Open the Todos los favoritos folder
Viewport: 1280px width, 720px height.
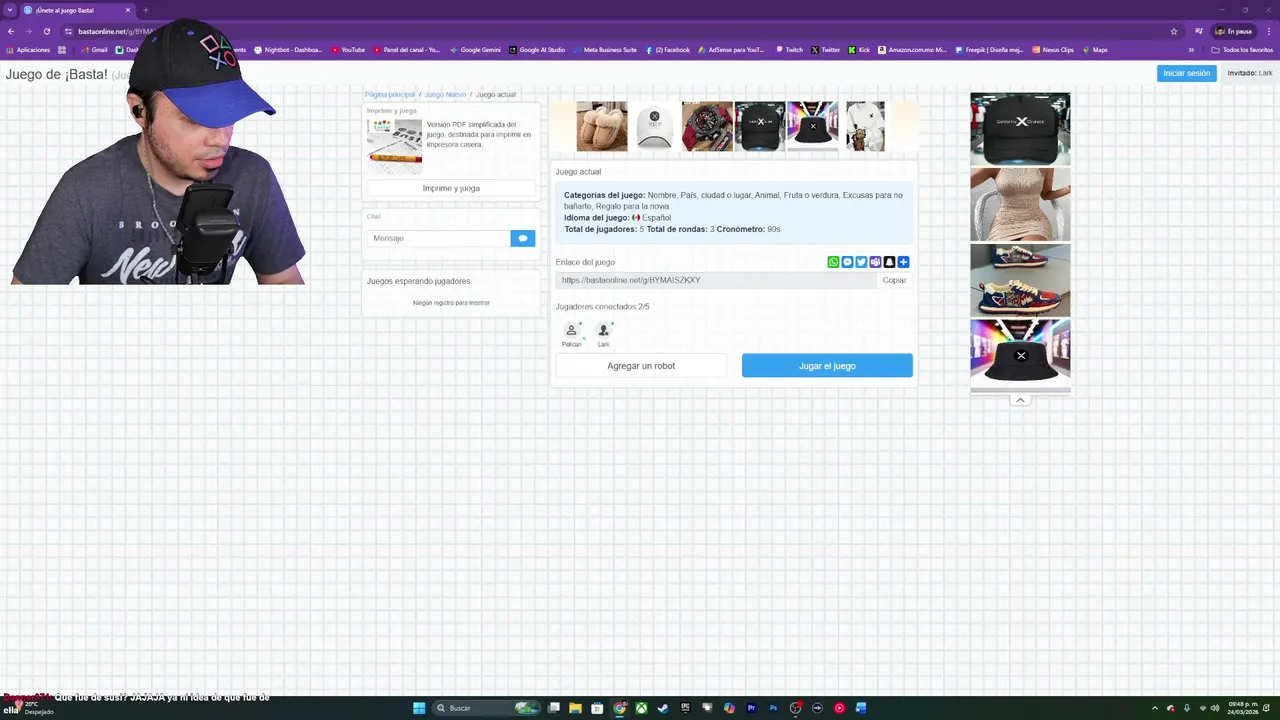point(1242,50)
